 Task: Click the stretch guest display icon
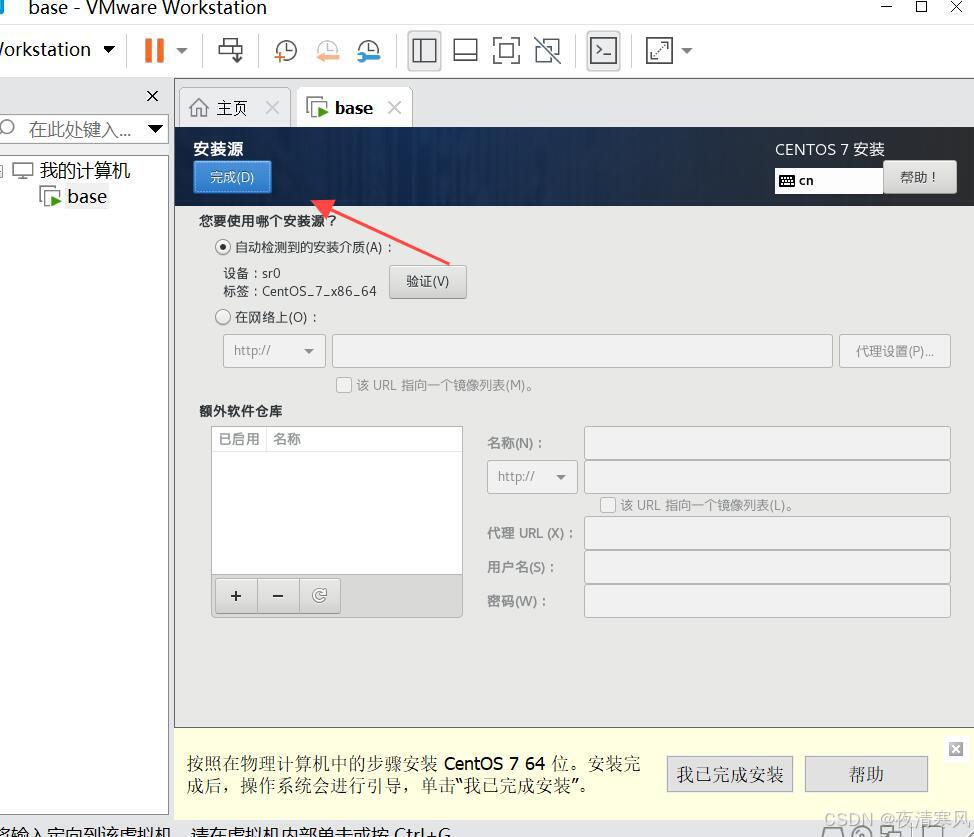click(659, 50)
